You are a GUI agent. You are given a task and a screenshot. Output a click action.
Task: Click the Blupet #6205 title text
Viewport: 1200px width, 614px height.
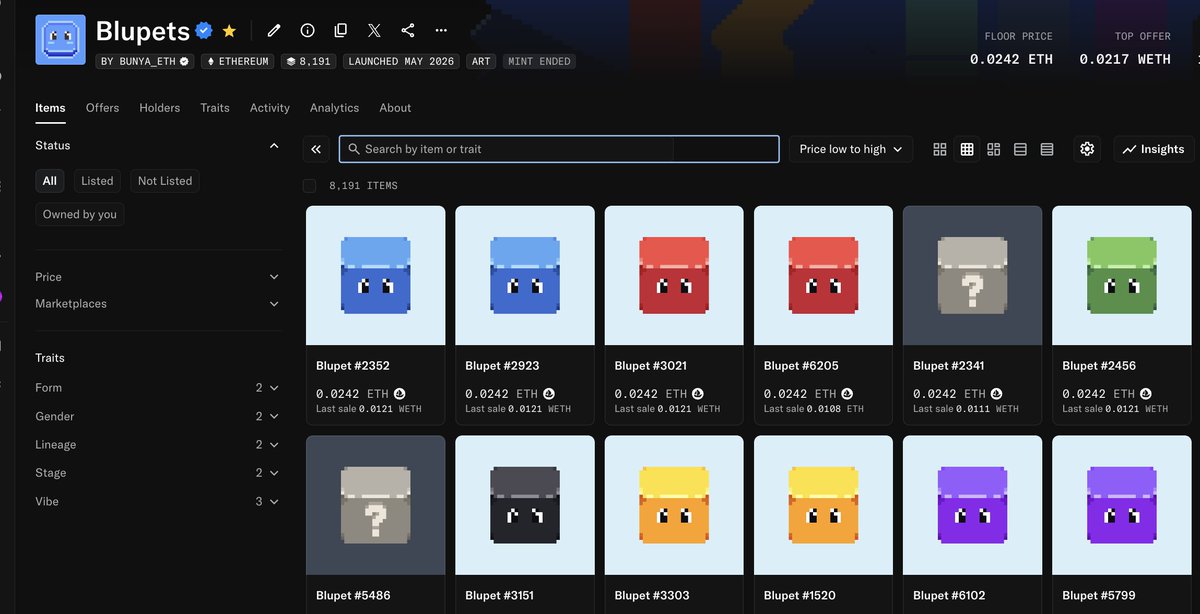799,366
